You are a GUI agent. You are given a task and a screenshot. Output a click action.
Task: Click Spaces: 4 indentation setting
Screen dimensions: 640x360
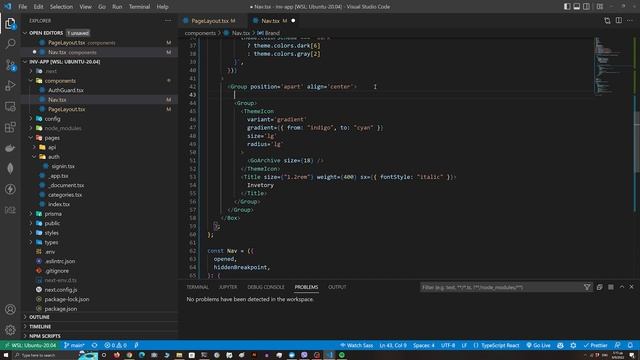click(x=424, y=345)
